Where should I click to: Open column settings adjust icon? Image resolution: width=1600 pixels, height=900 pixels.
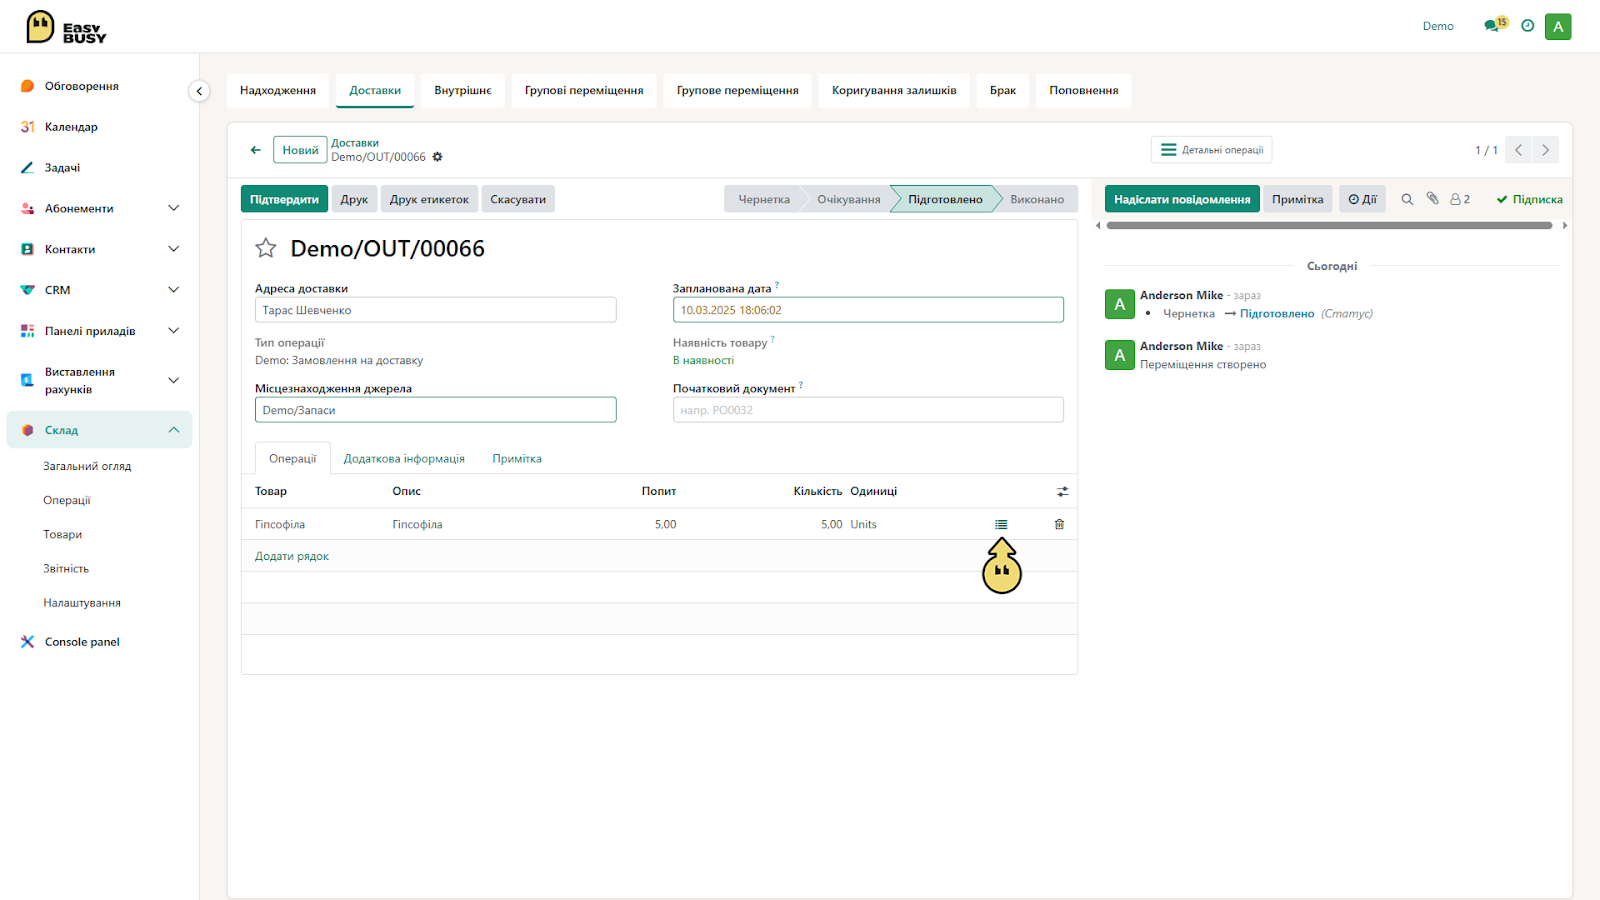click(1062, 491)
